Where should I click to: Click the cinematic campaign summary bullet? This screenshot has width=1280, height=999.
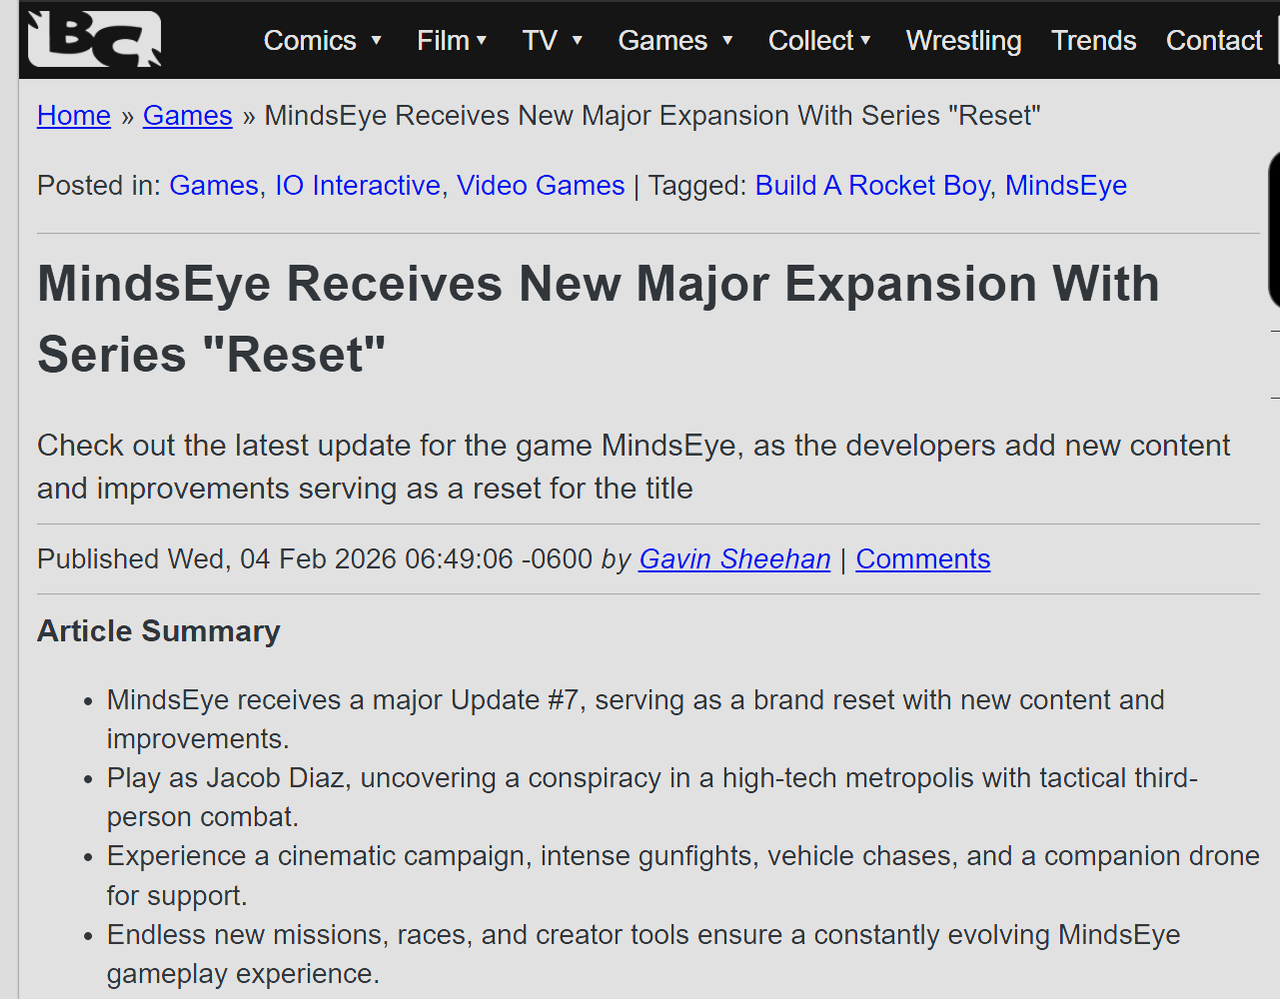(683, 875)
